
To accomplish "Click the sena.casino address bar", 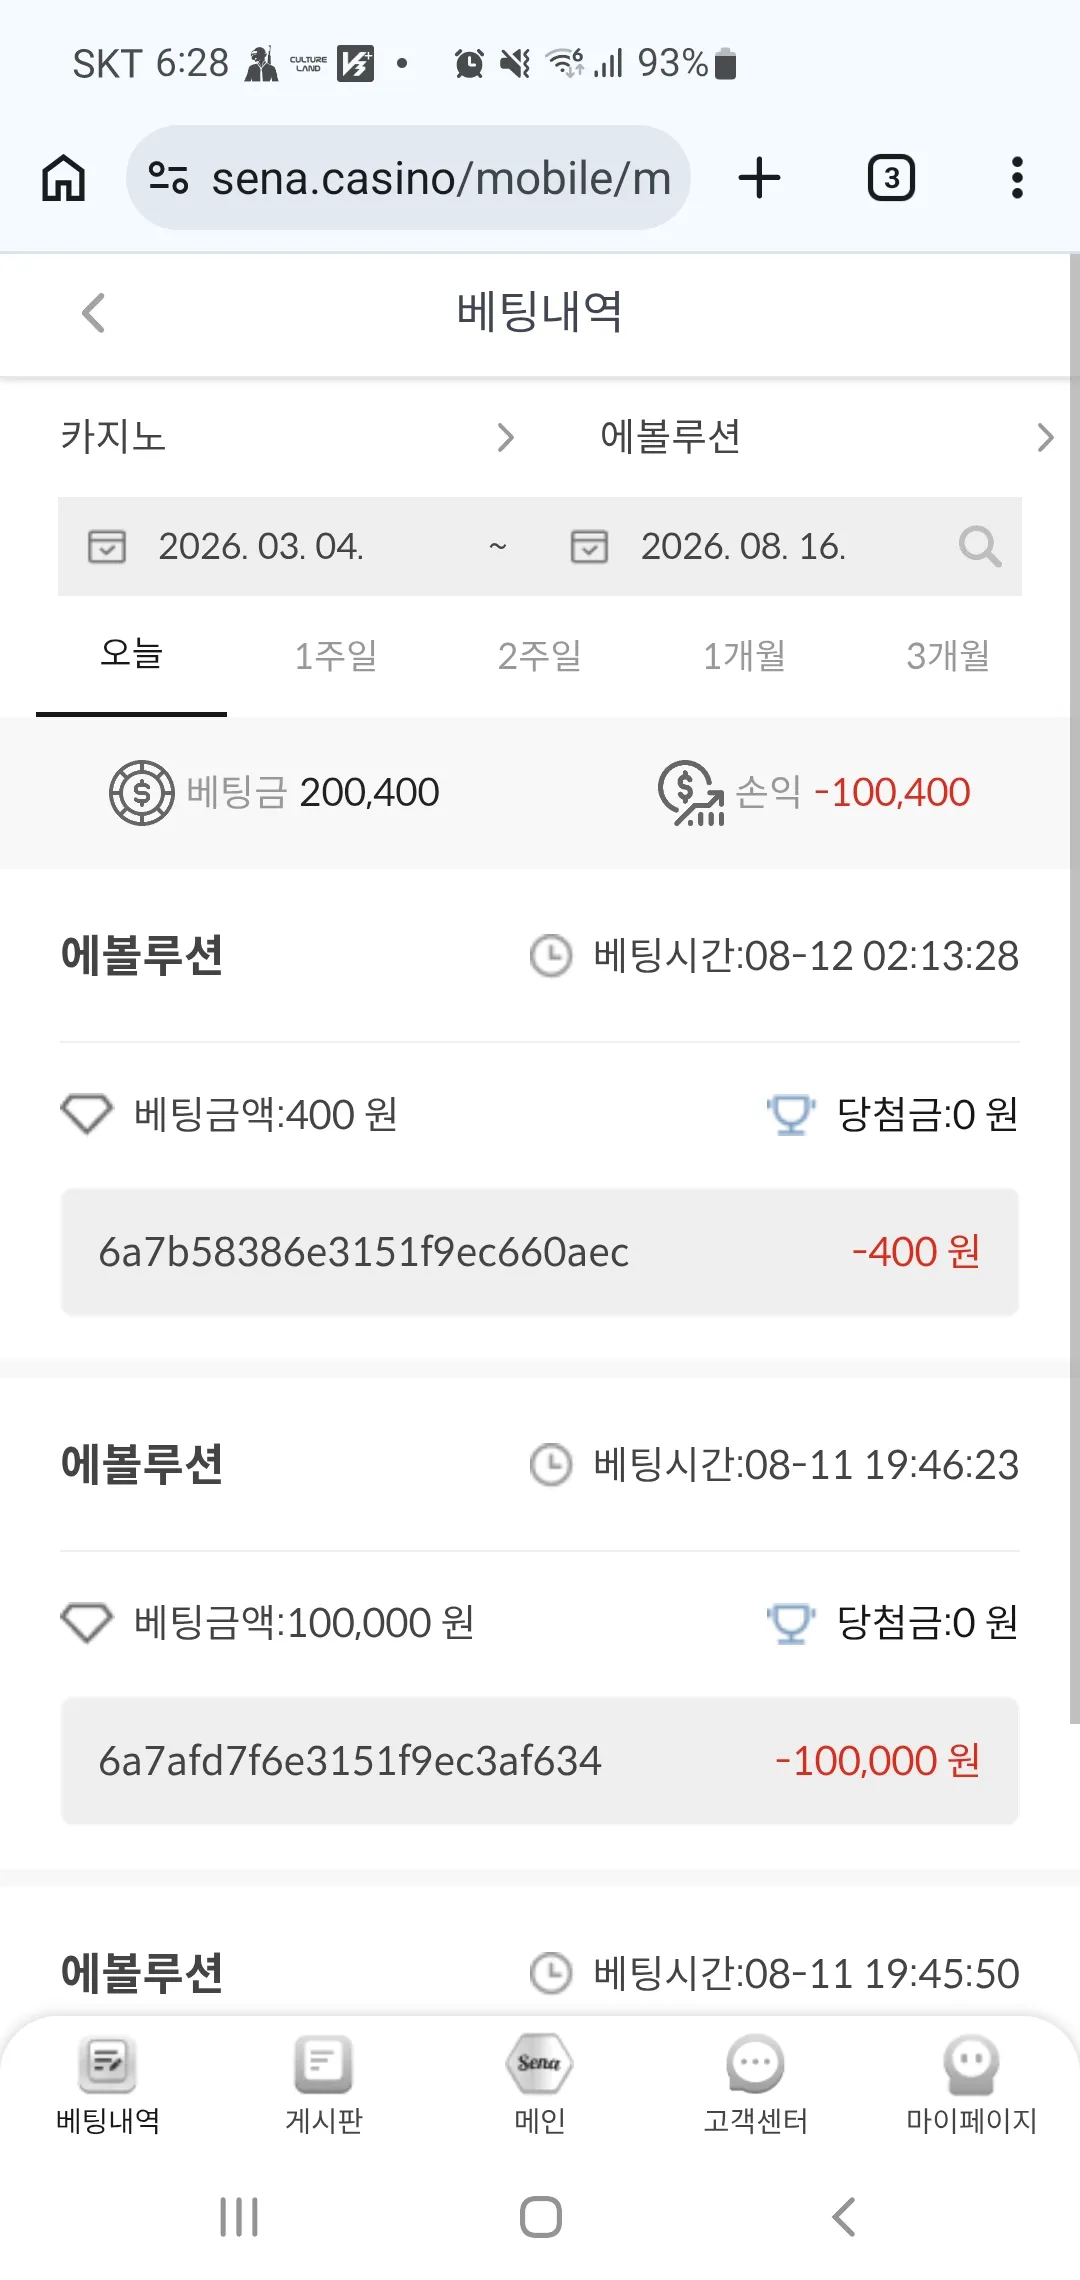I will click(408, 178).
